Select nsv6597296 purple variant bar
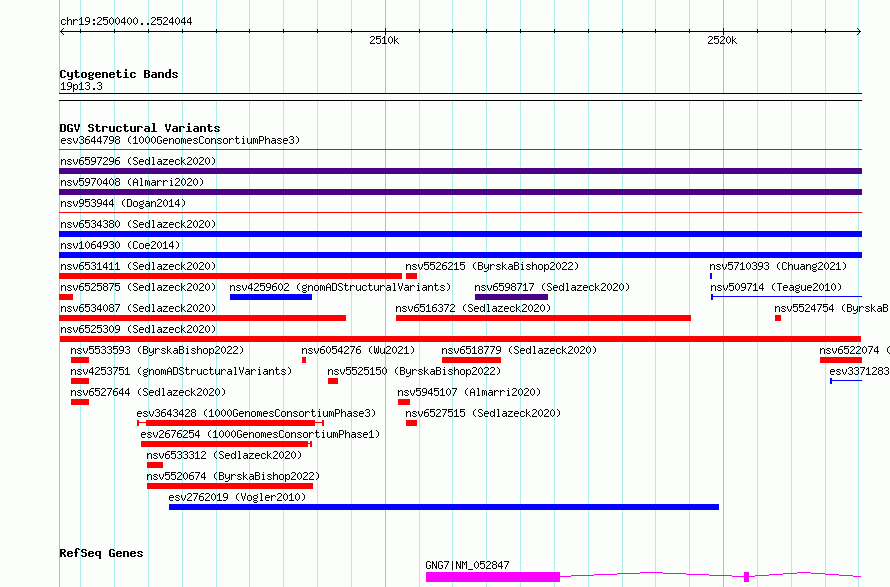This screenshot has height=587, width=890. point(460,171)
